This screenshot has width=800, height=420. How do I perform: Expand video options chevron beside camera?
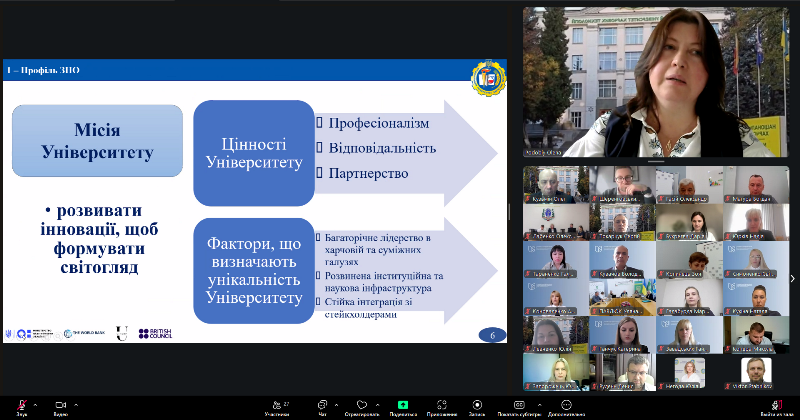(76, 405)
